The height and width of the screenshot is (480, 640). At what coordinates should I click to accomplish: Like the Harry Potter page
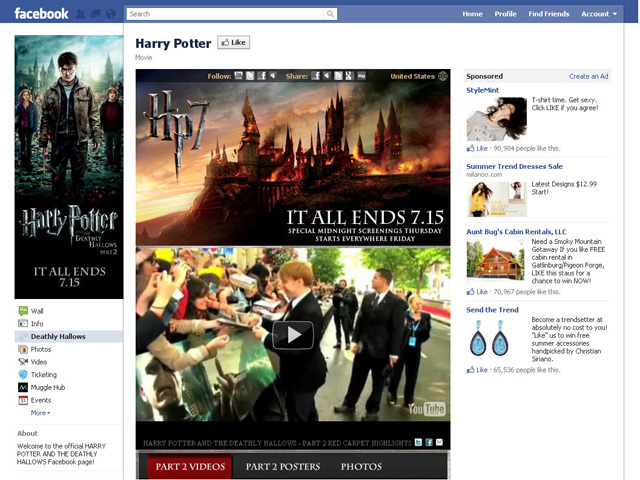(x=233, y=42)
